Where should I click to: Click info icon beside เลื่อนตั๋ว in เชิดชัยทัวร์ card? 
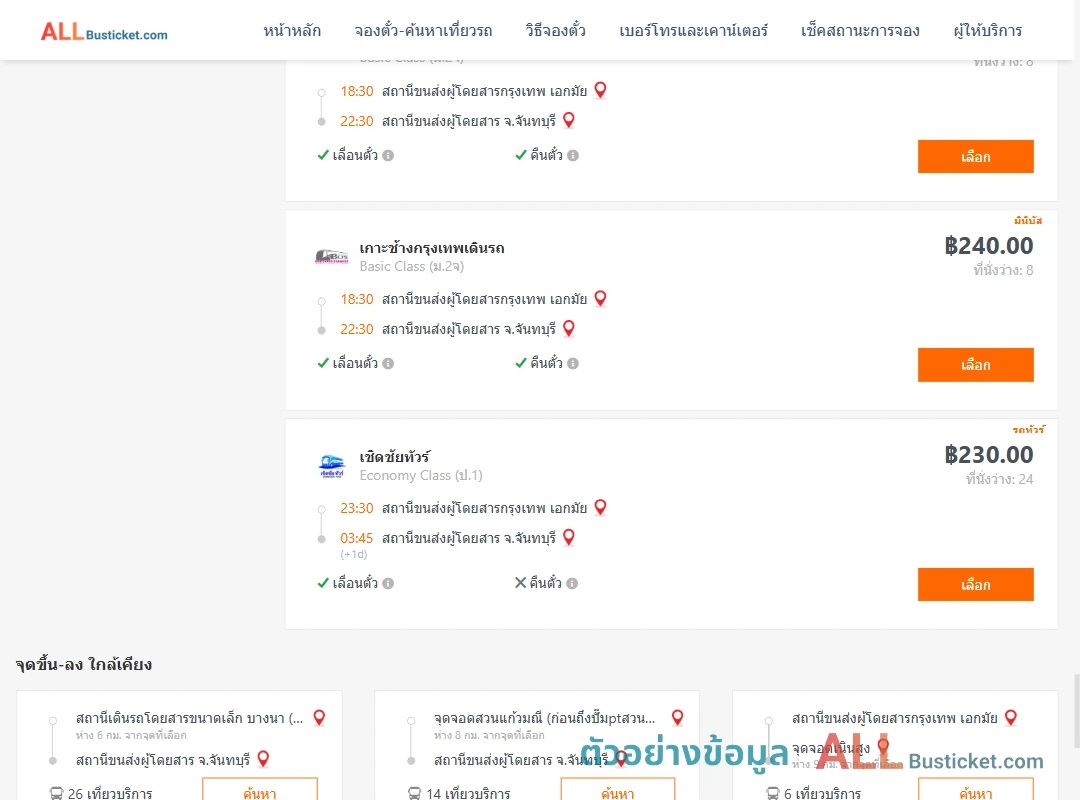tap(388, 584)
